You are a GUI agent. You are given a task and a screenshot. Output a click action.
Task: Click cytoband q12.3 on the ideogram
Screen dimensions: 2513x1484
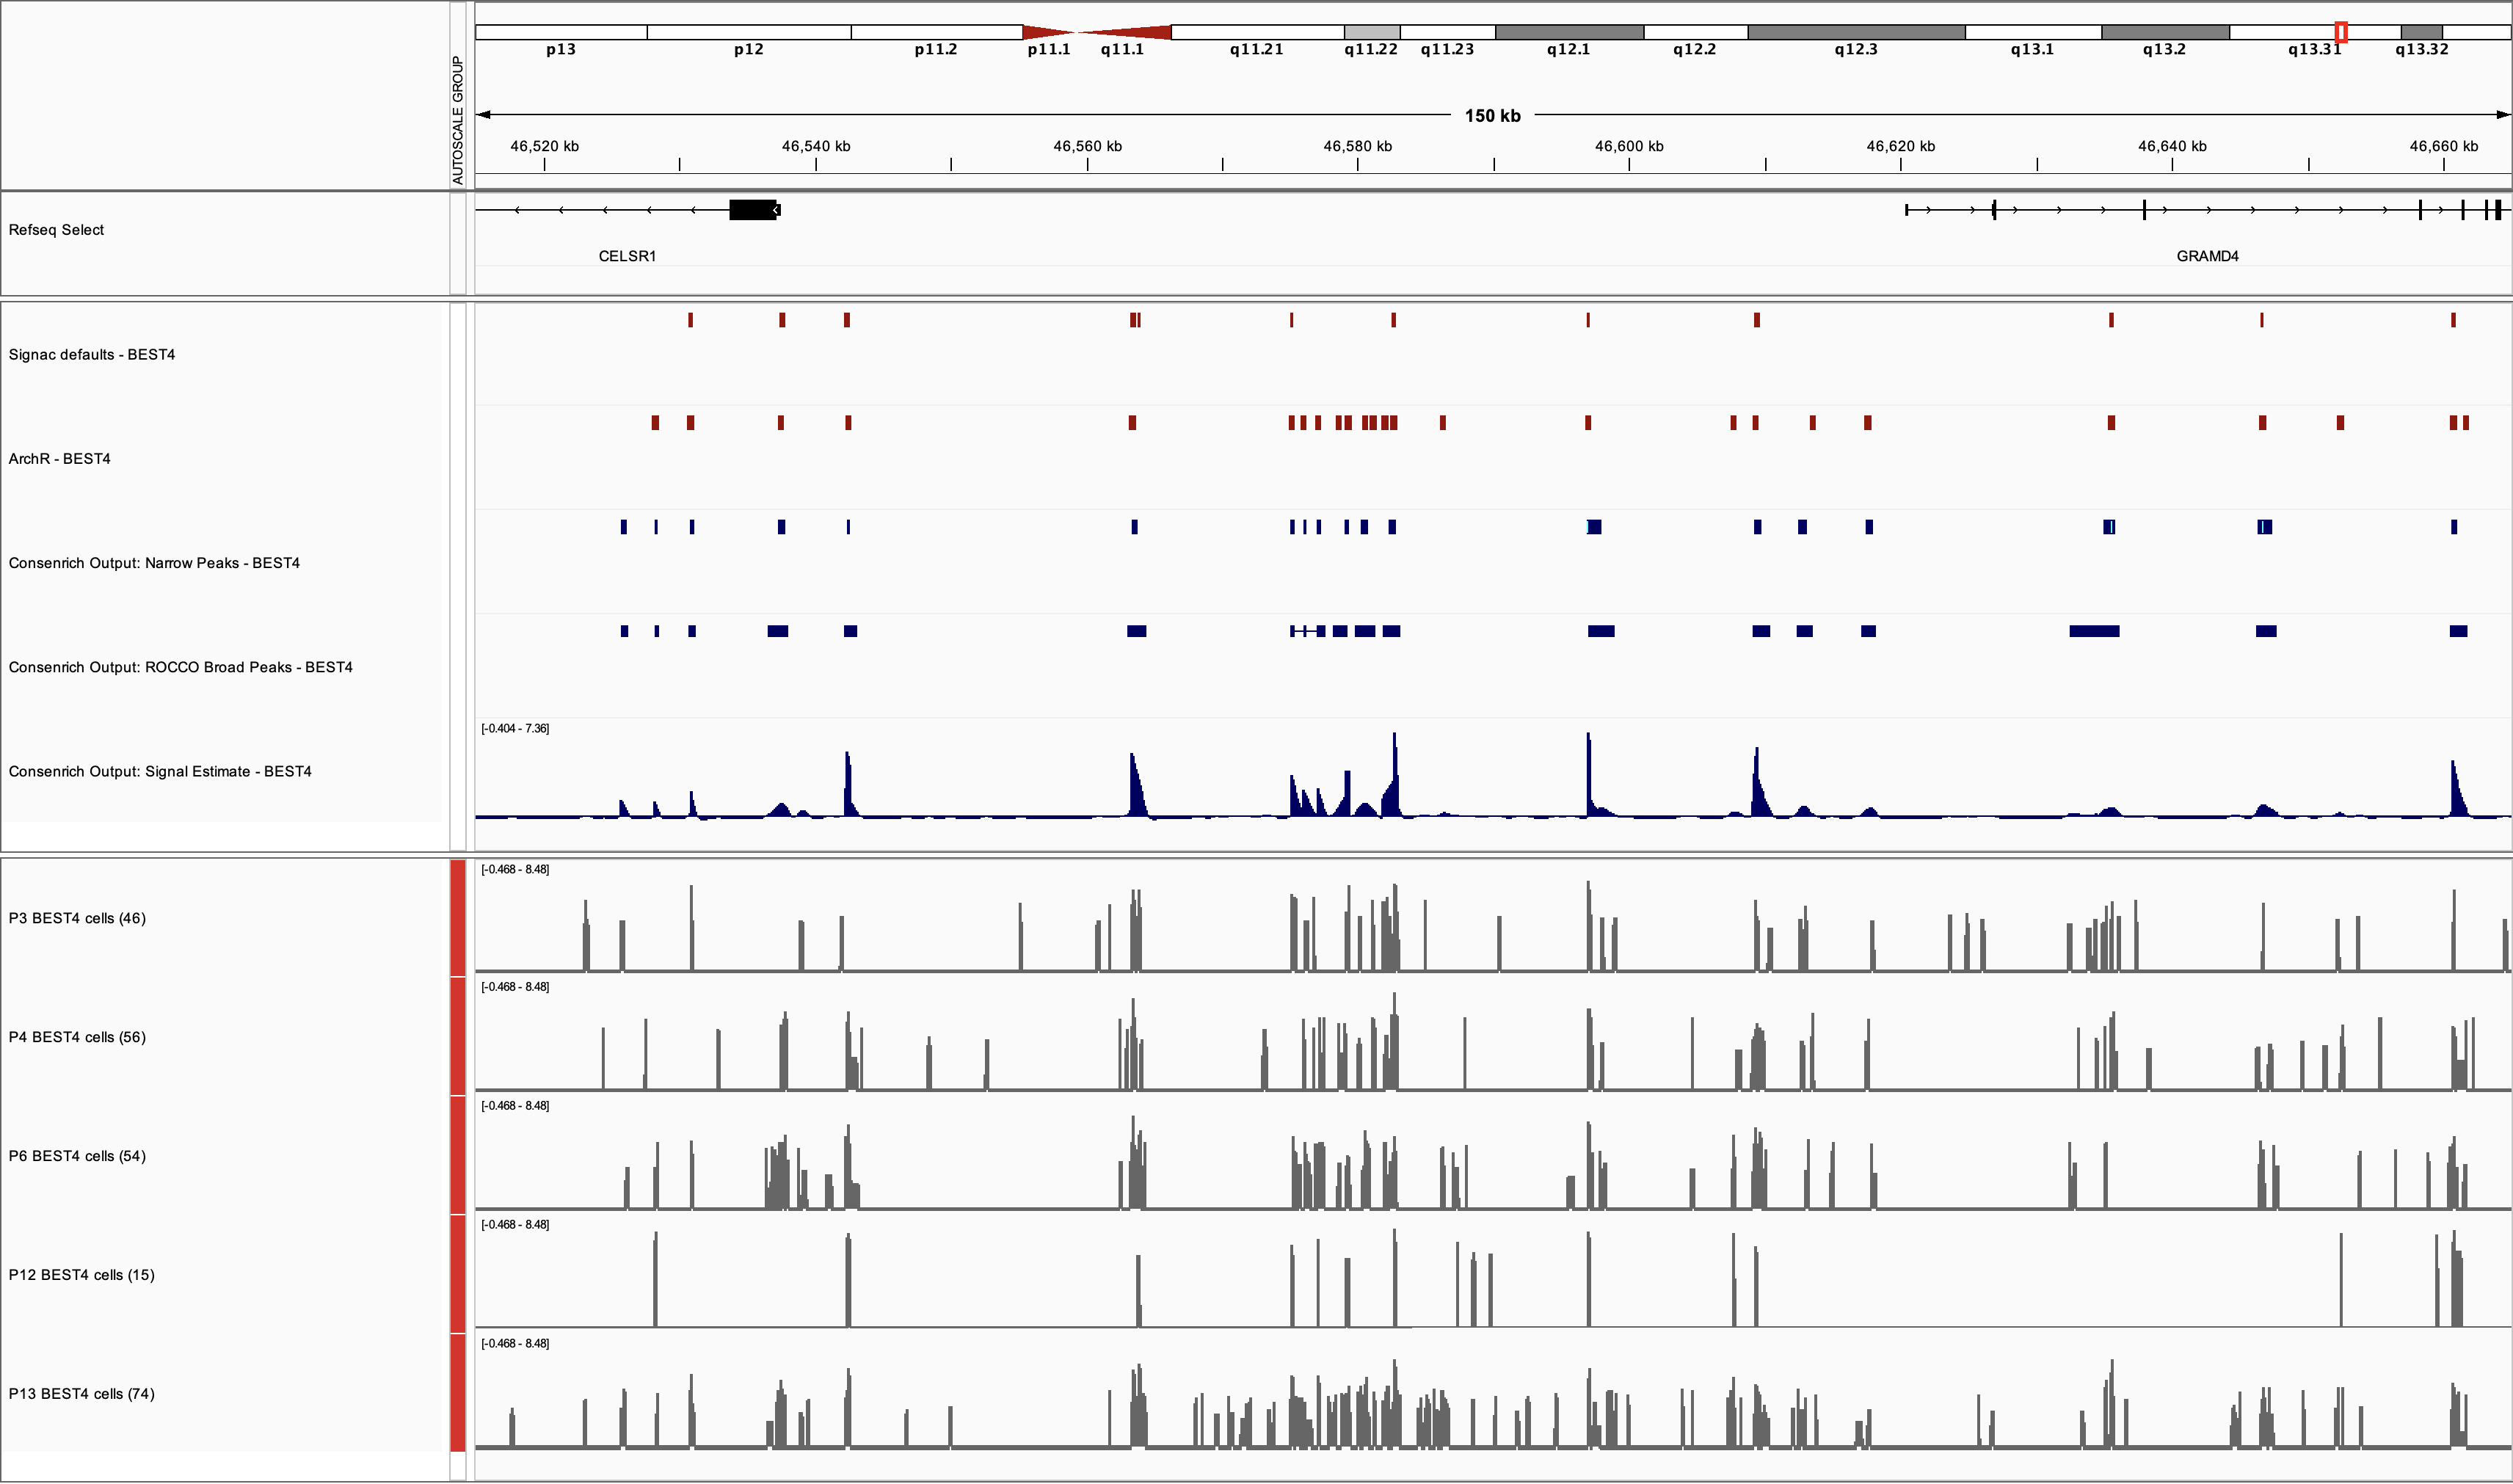[1856, 32]
